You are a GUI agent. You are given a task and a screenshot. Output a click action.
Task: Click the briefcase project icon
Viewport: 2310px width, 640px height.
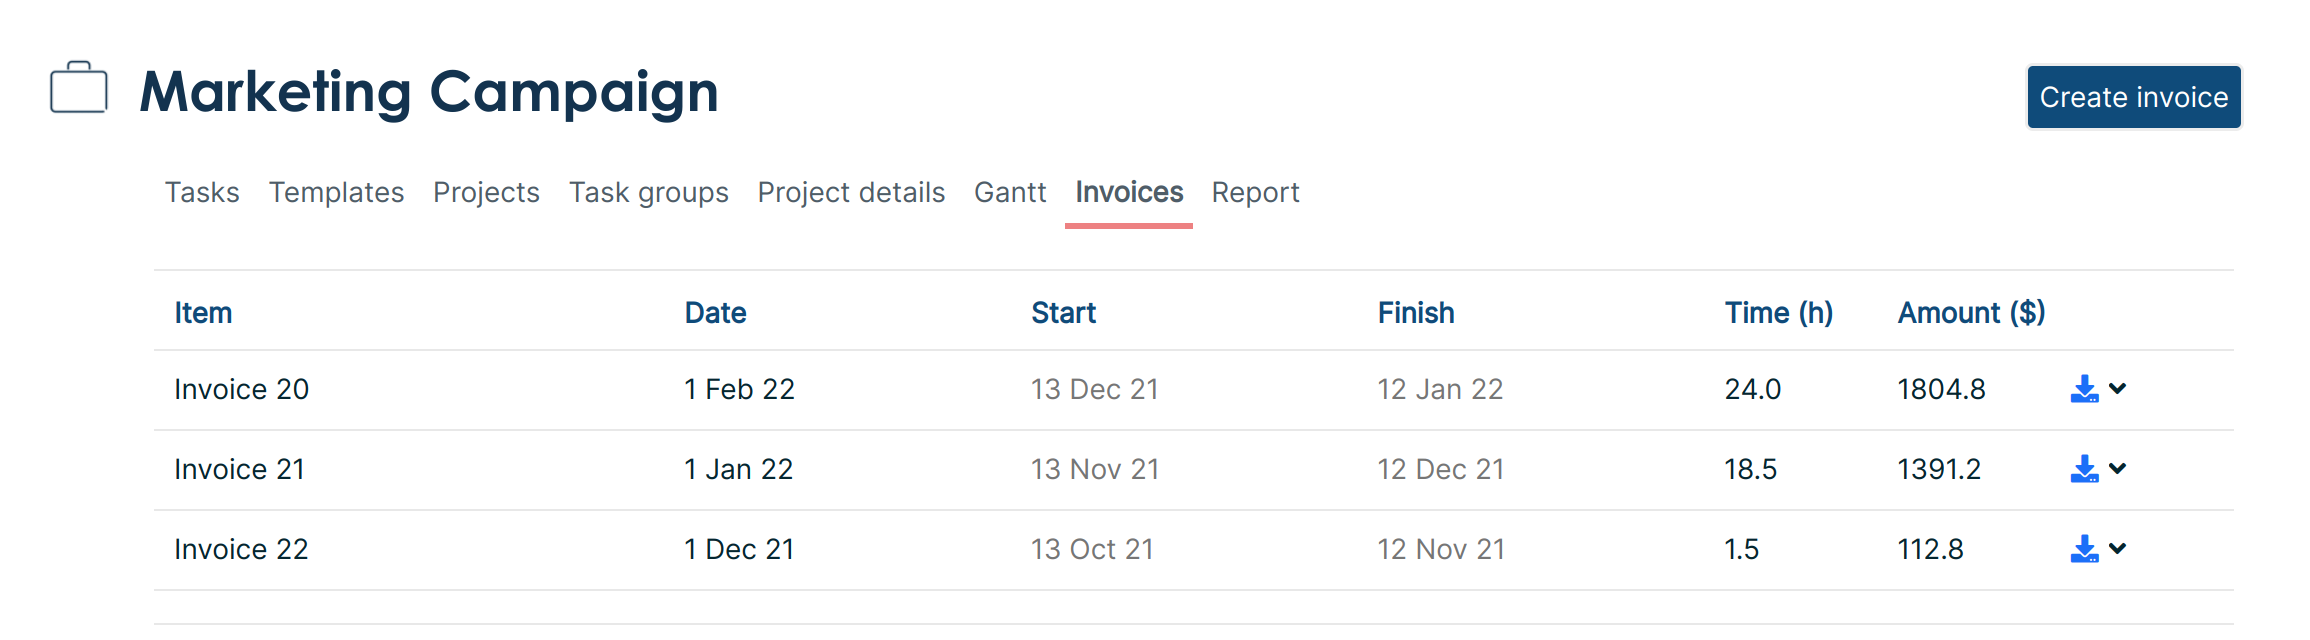click(x=79, y=88)
